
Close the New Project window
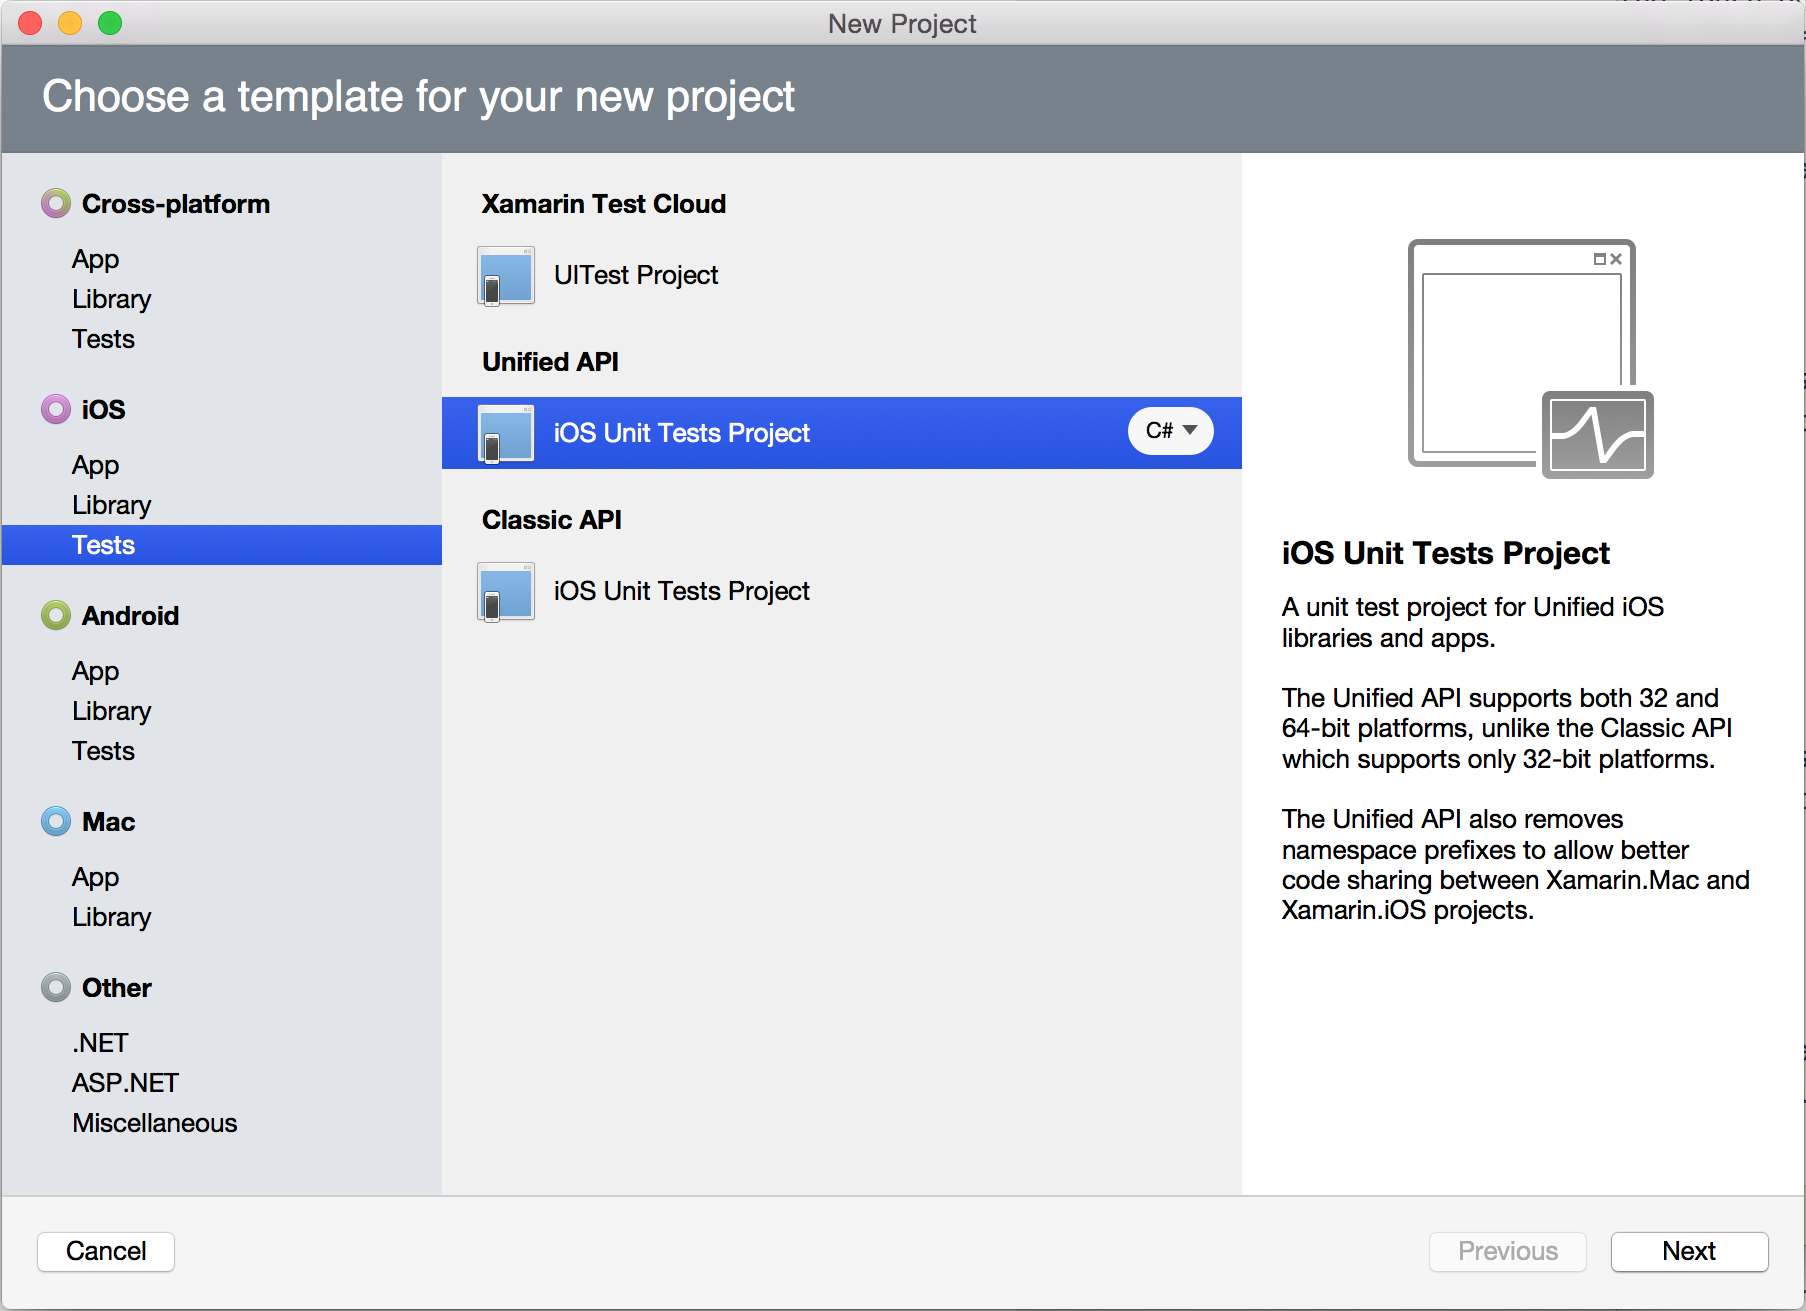pyautogui.click(x=30, y=23)
